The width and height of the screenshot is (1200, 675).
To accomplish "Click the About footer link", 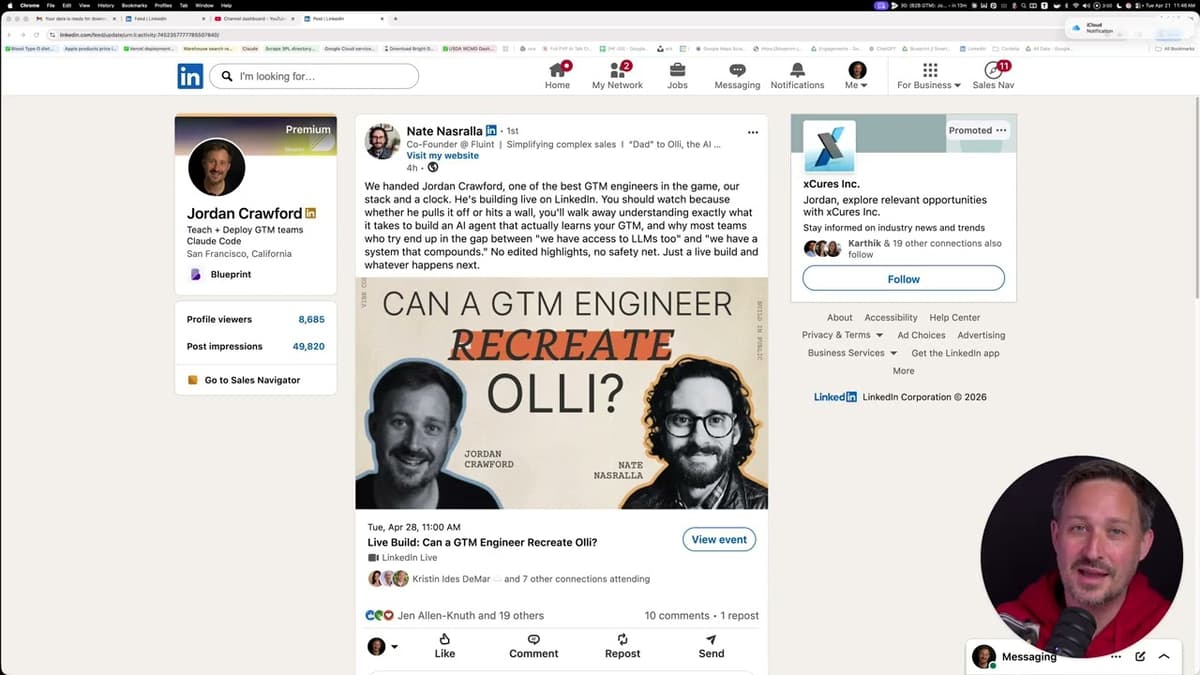I will [840, 318].
